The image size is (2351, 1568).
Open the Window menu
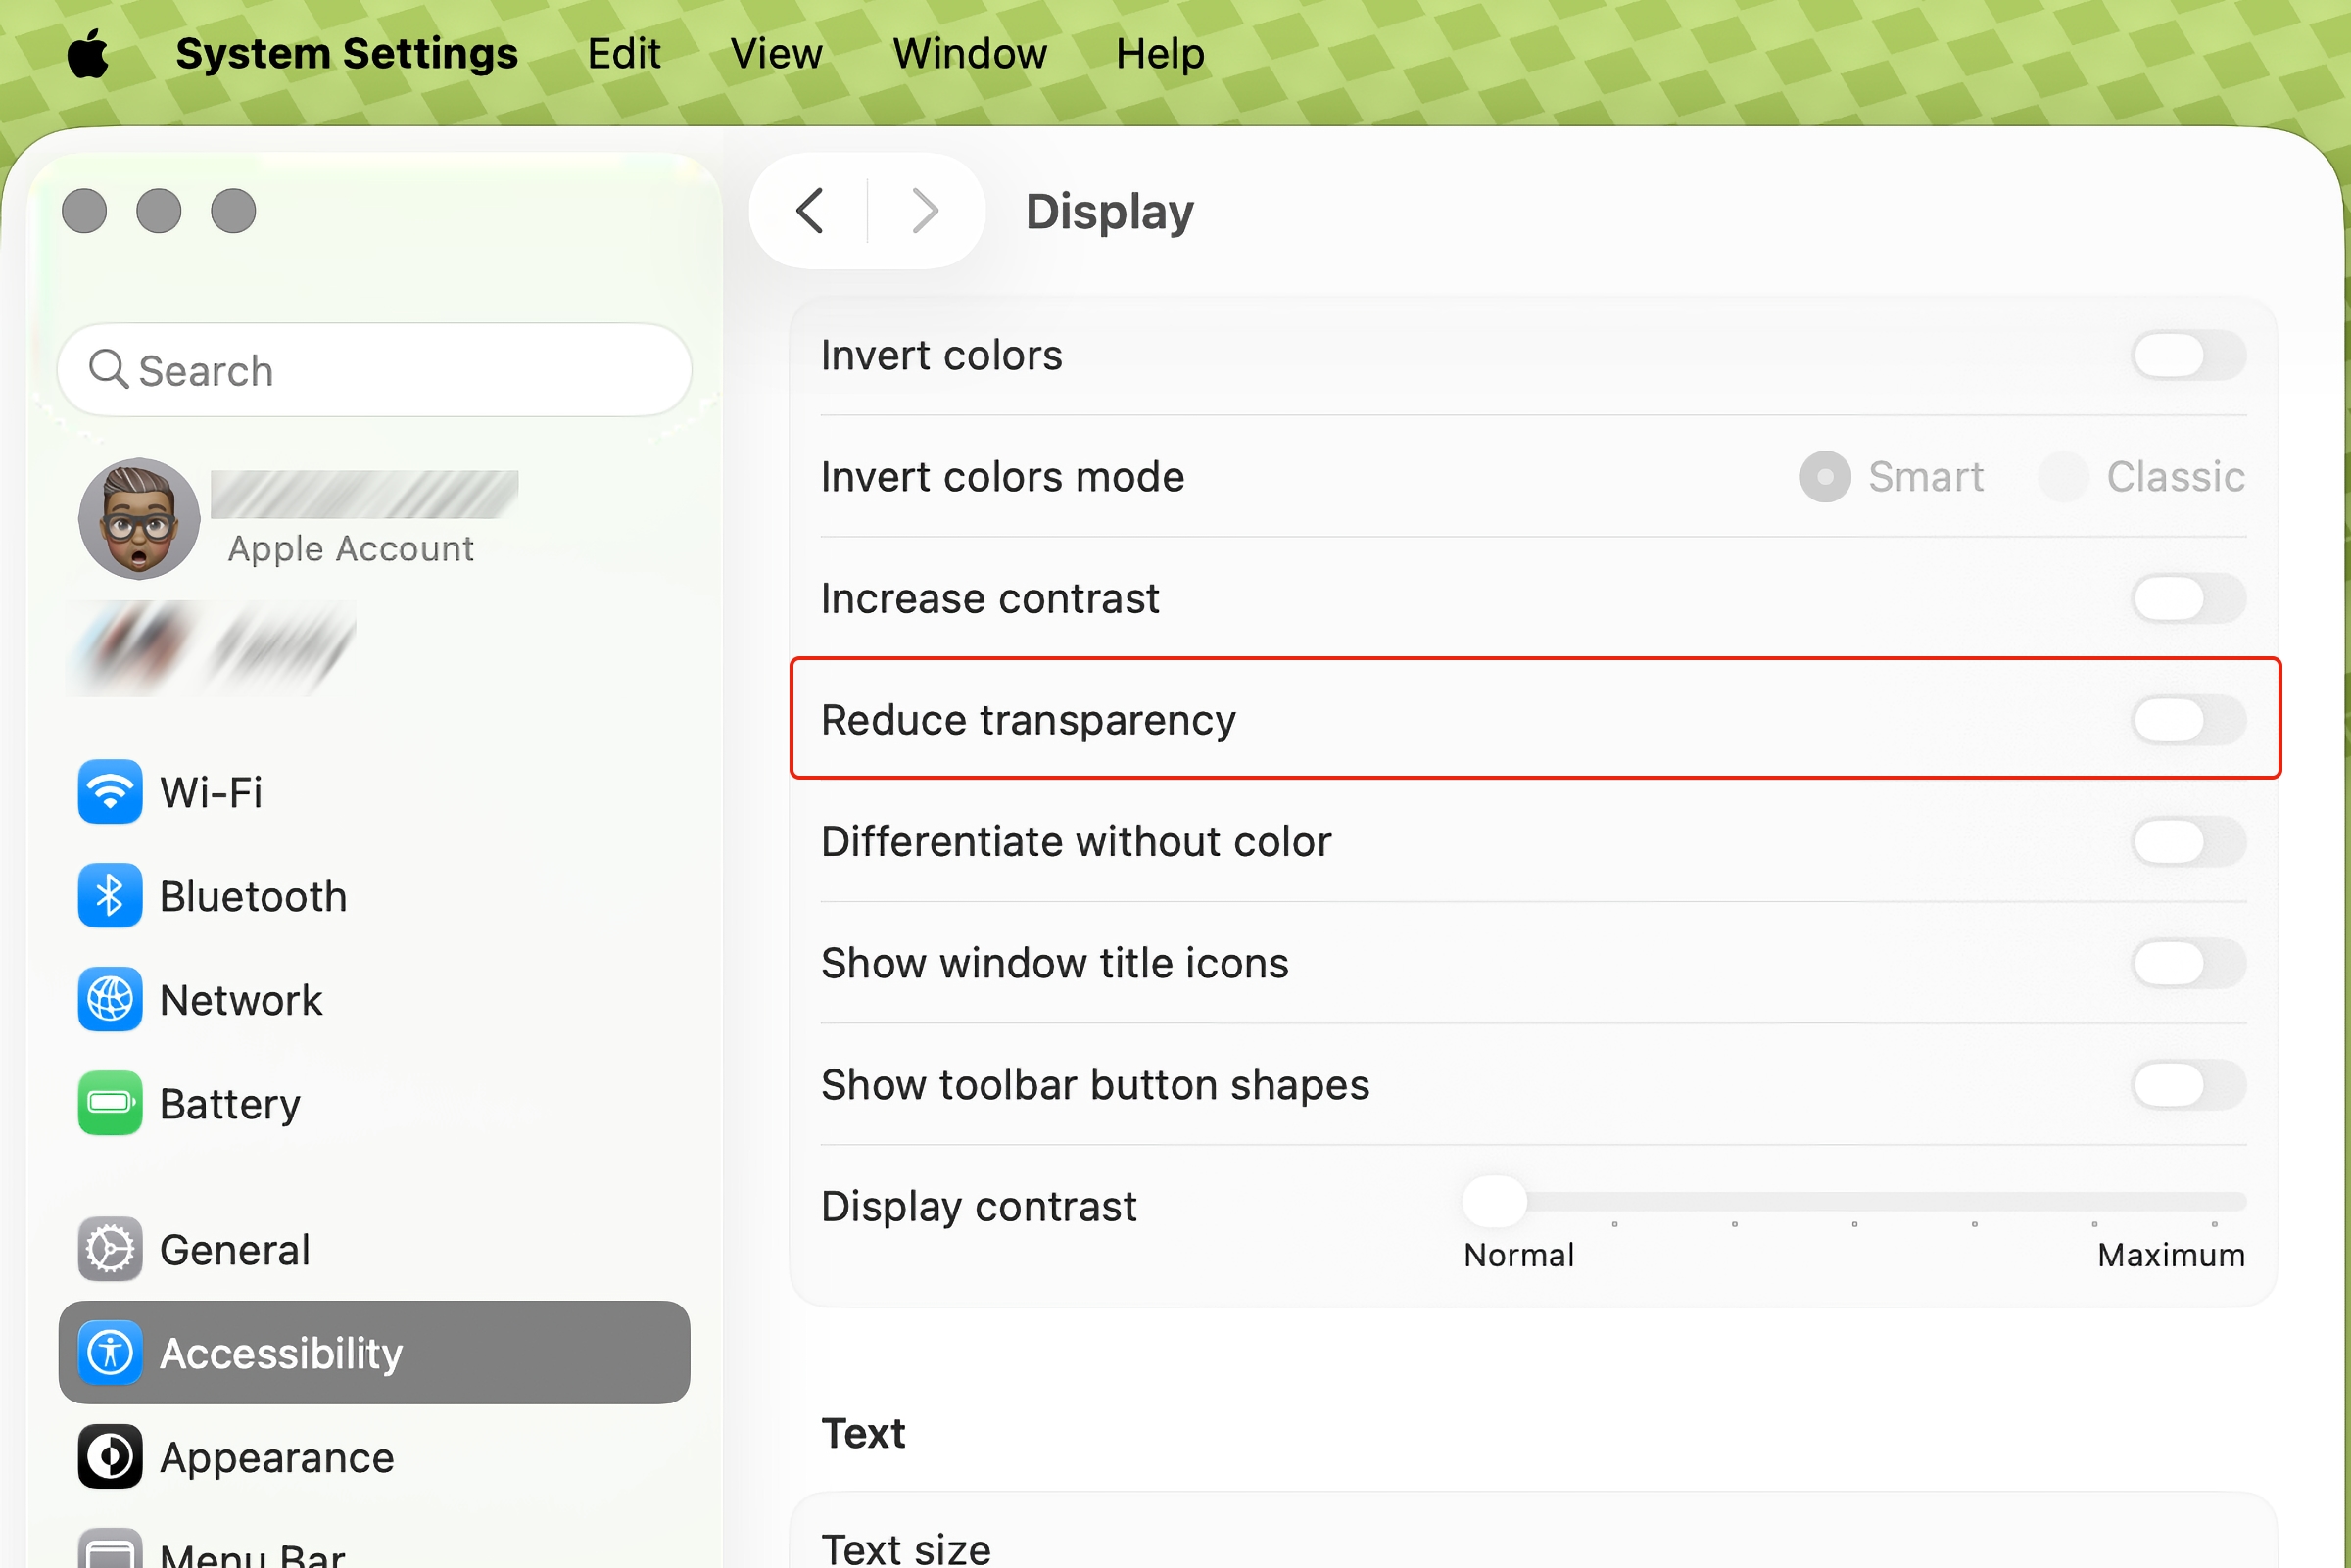(x=969, y=53)
